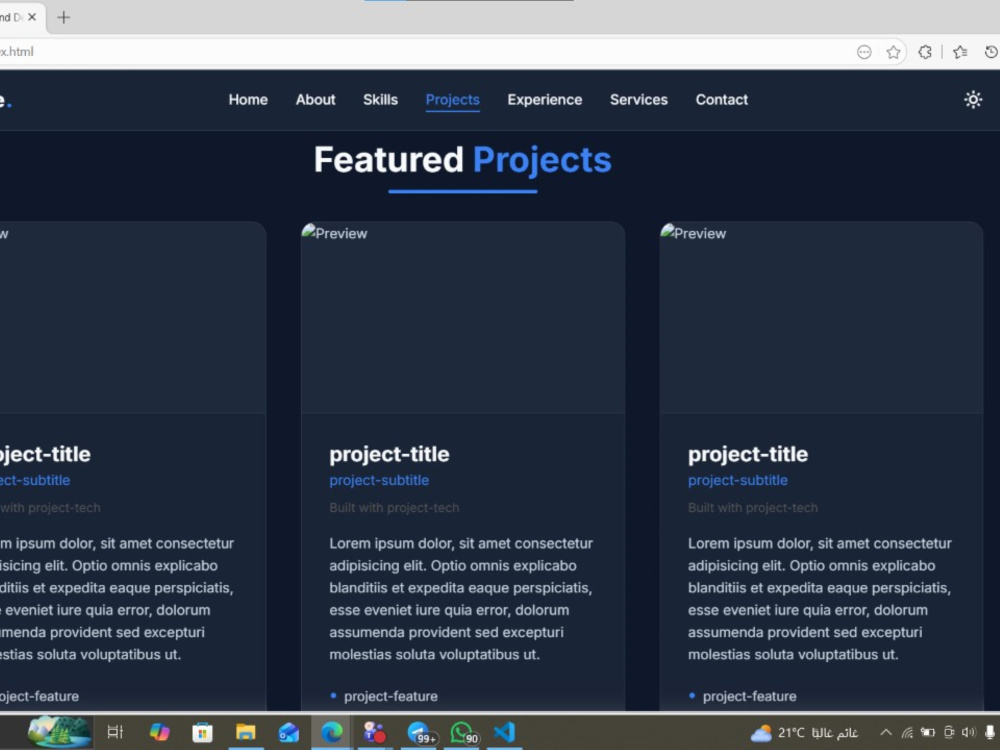Go to the Home nav link
Viewport: 1000px width, 750px height.
tap(248, 99)
